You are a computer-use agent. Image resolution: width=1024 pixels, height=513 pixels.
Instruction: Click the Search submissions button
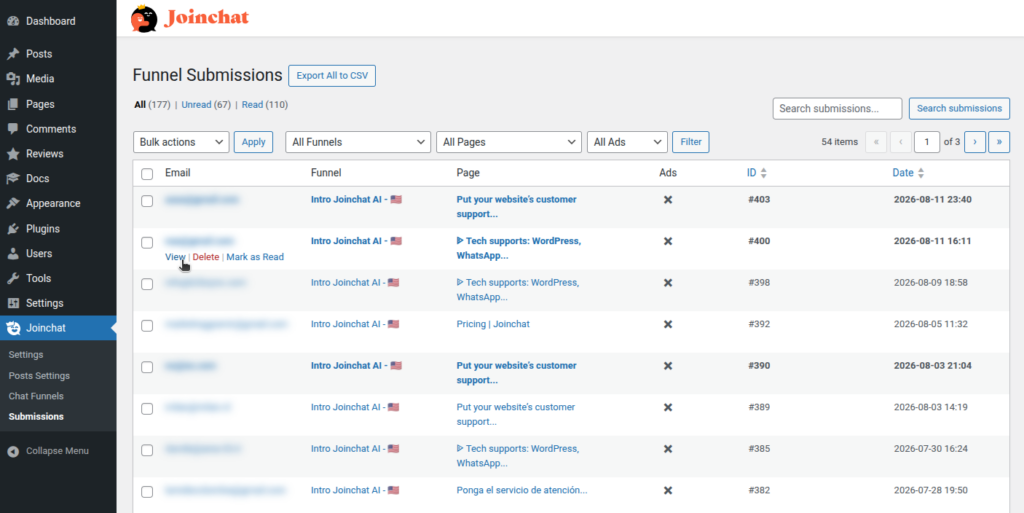[x=959, y=108]
